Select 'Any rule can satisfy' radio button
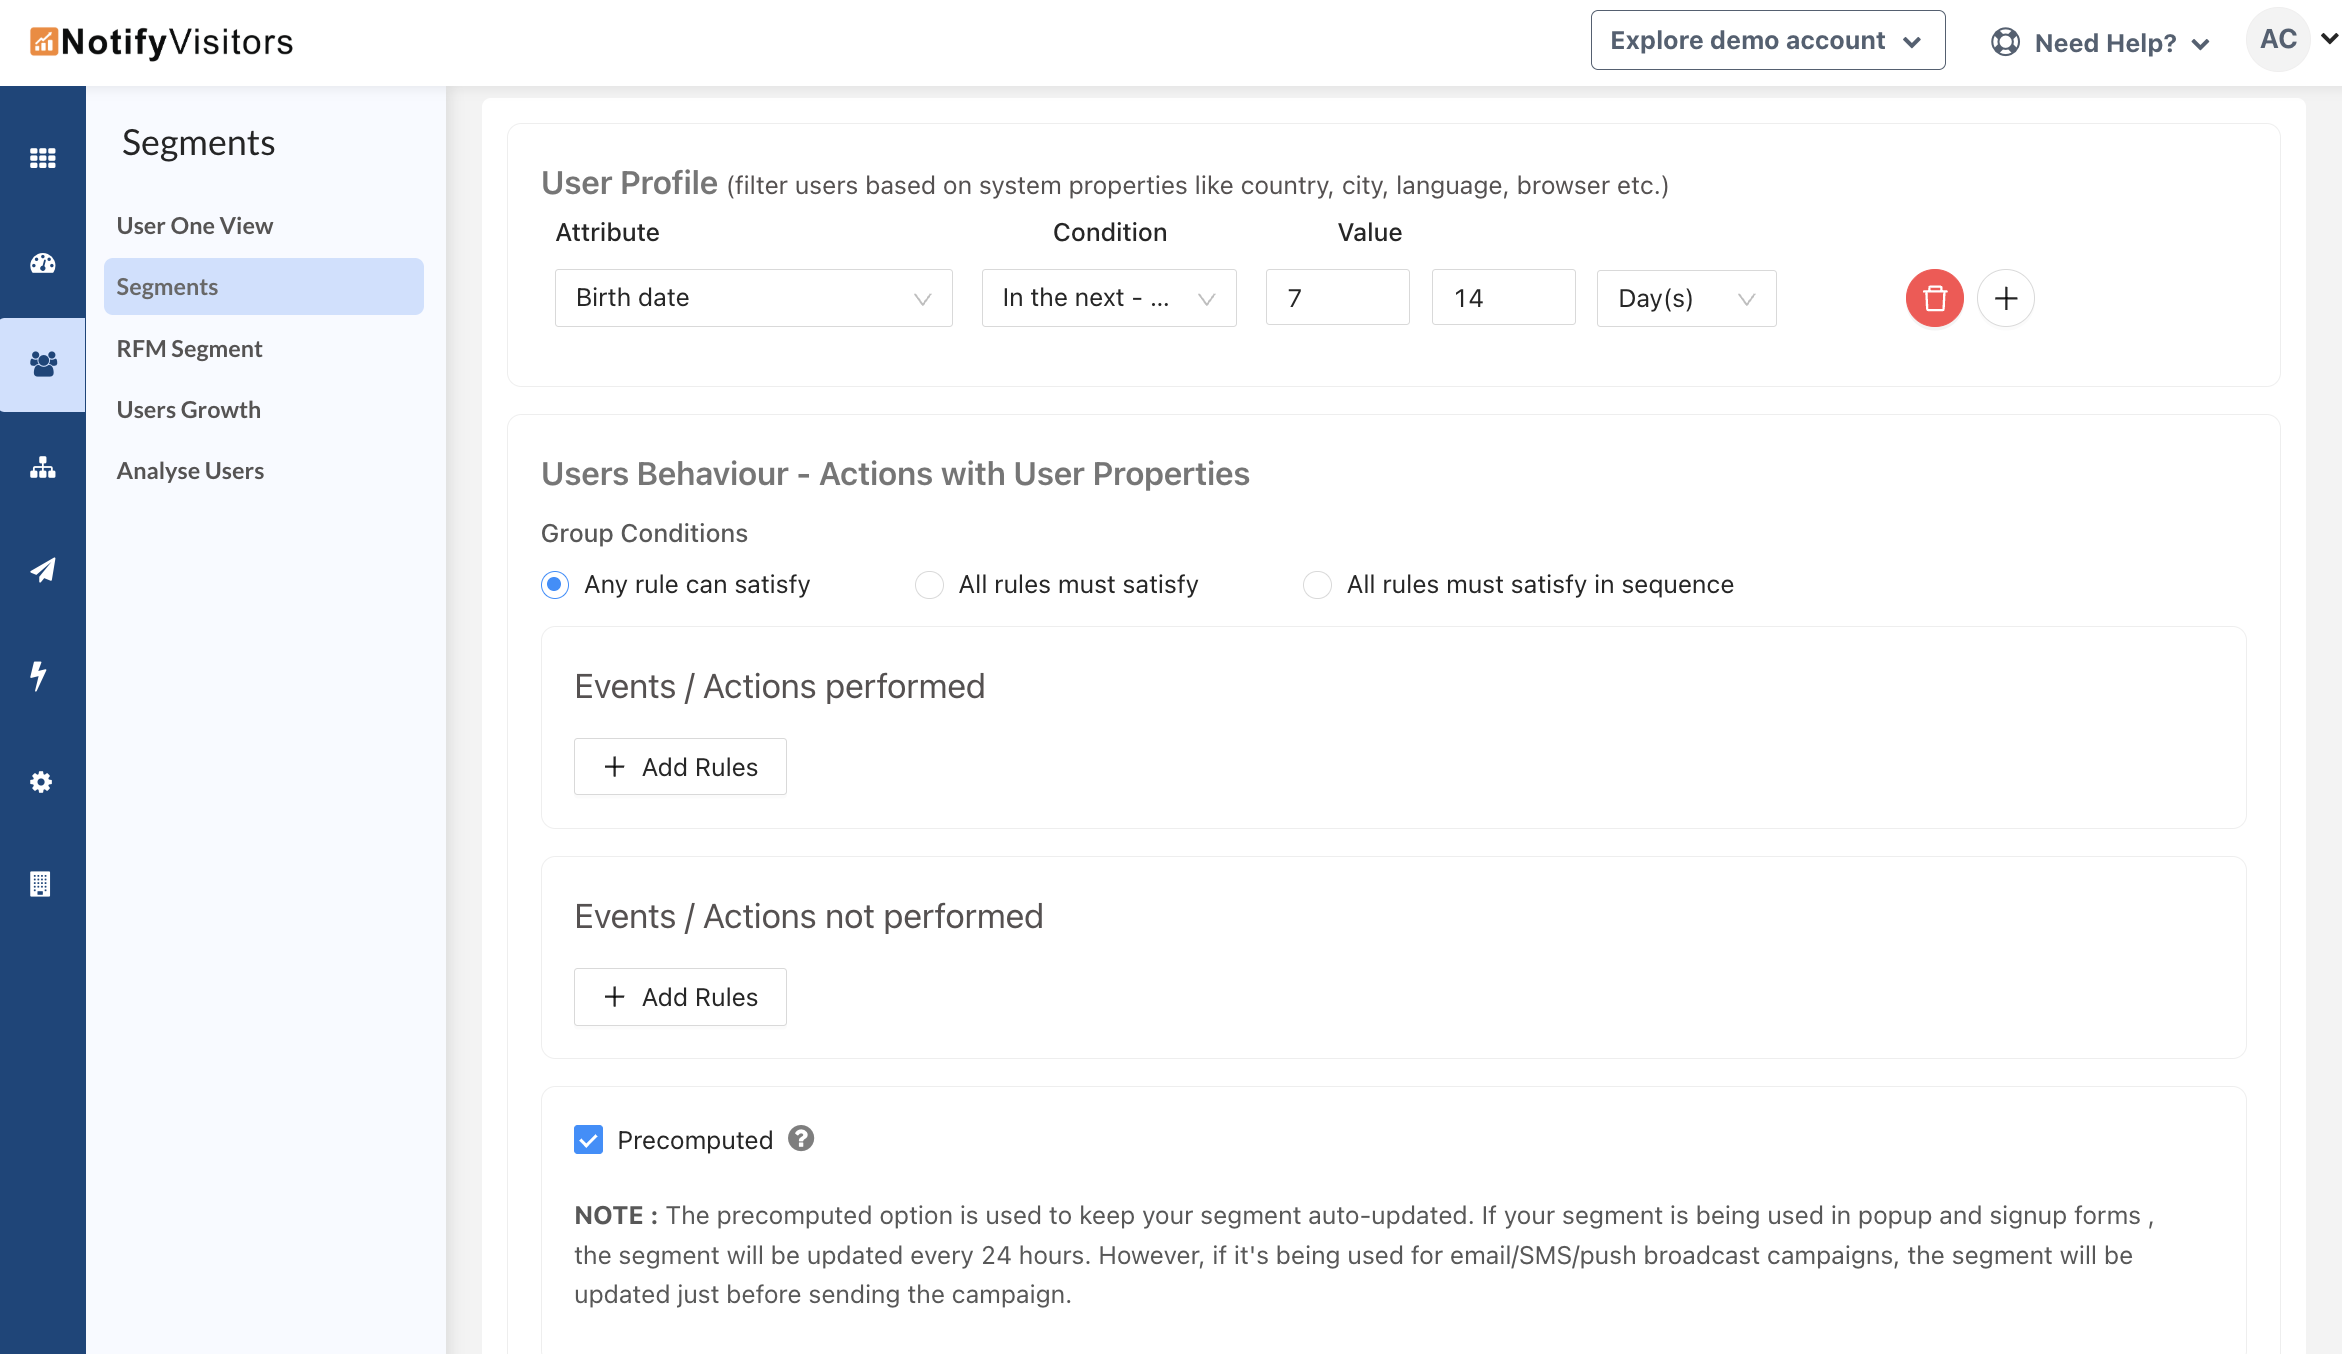This screenshot has width=2342, height=1354. click(x=555, y=584)
